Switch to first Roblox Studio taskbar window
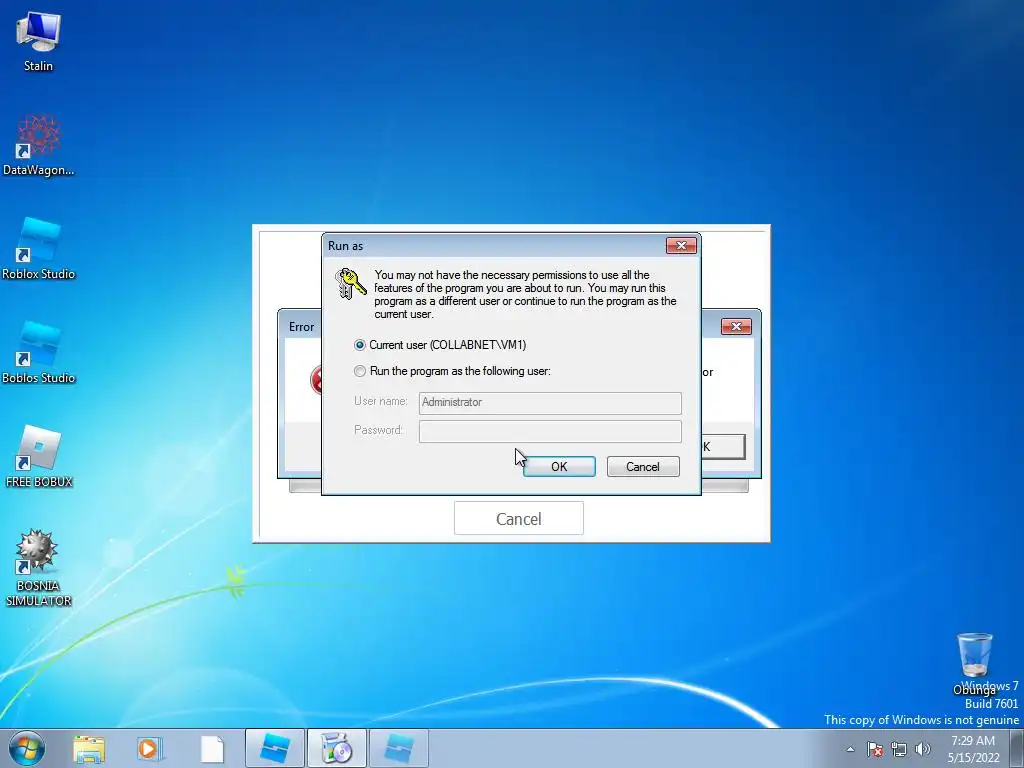This screenshot has width=1024, height=768. coord(275,748)
